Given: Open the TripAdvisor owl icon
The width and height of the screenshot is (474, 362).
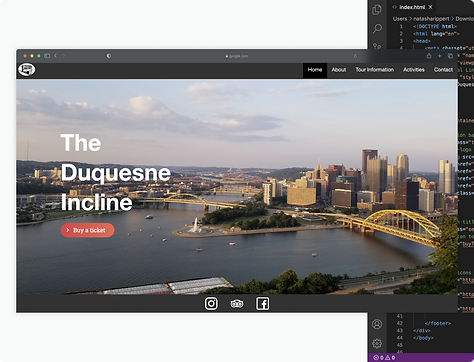Looking at the screenshot, I should click(x=237, y=304).
